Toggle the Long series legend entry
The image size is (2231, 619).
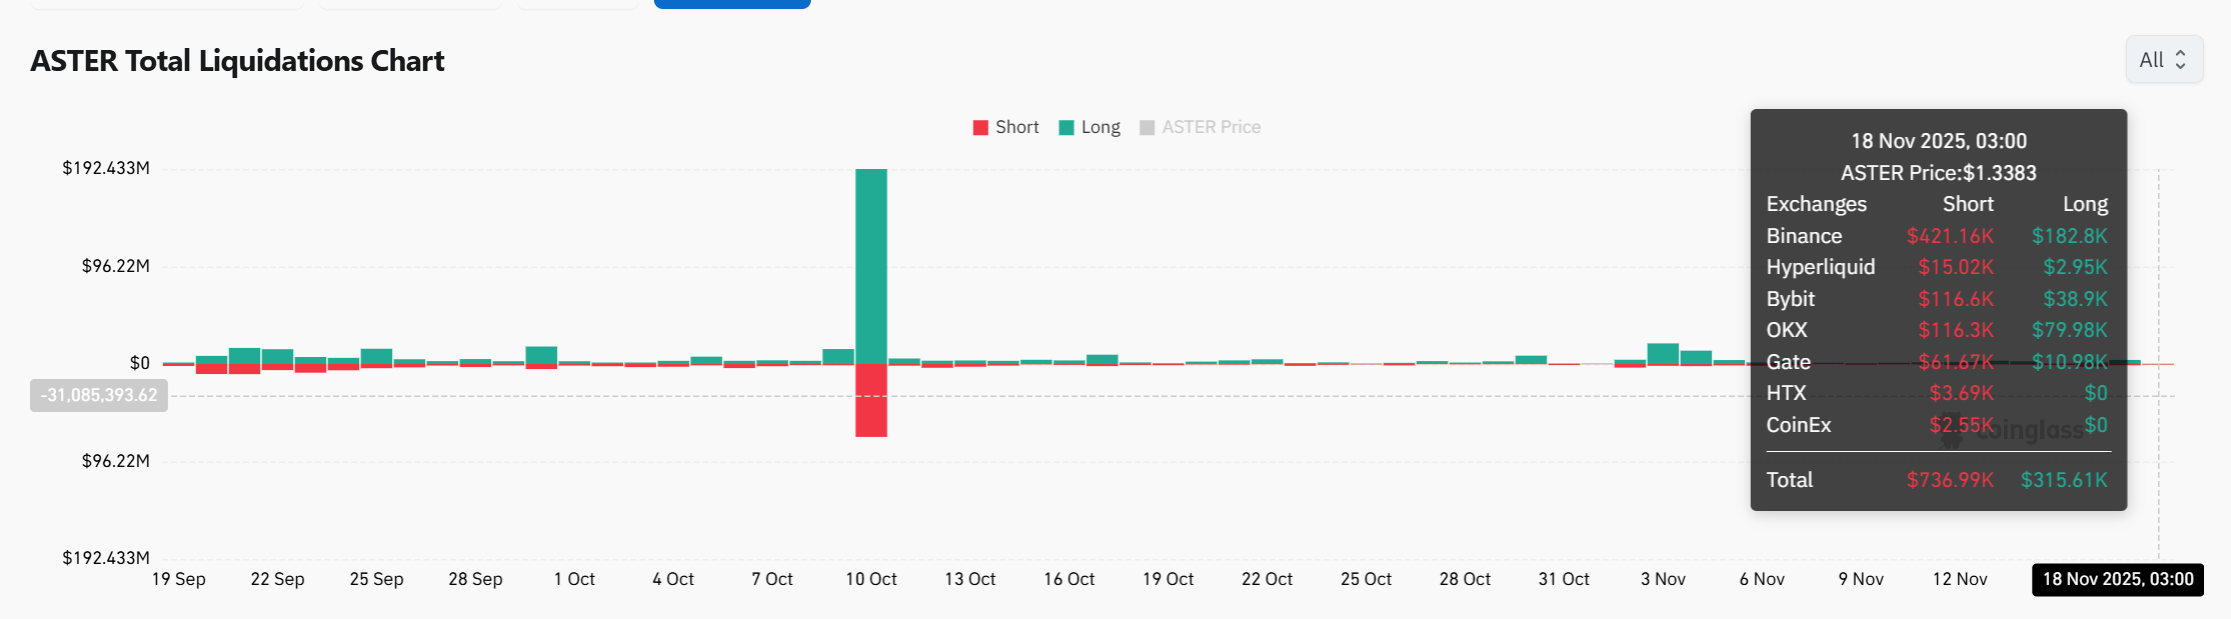tap(1089, 128)
